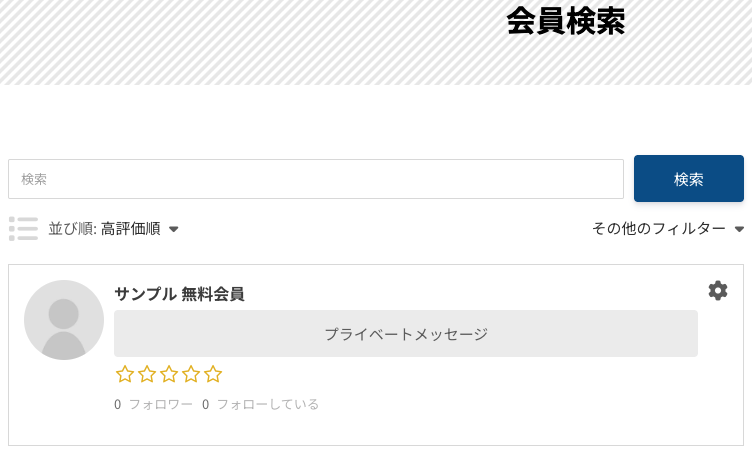Click the fourth rating star

[x=191, y=374]
